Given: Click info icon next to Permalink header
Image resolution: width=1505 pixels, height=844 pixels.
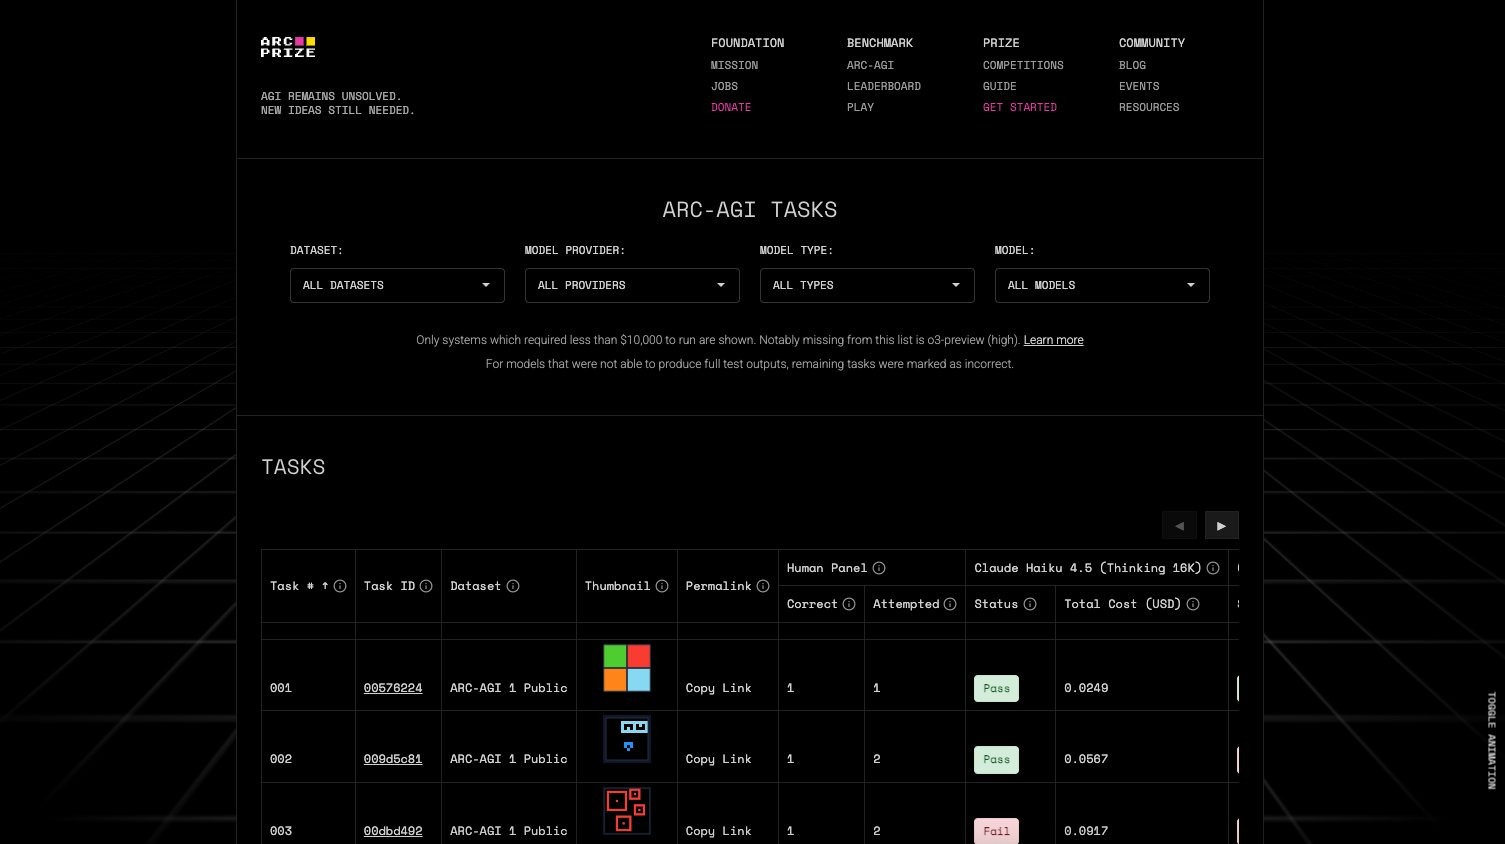Looking at the screenshot, I should coord(763,586).
